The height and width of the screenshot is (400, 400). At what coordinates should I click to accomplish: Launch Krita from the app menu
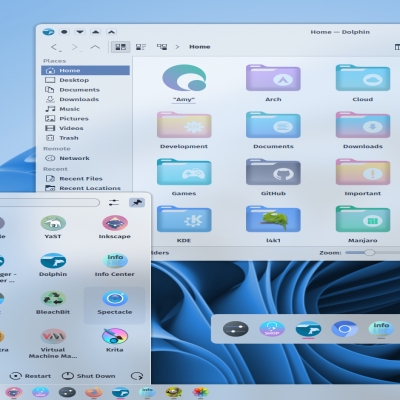point(115,336)
